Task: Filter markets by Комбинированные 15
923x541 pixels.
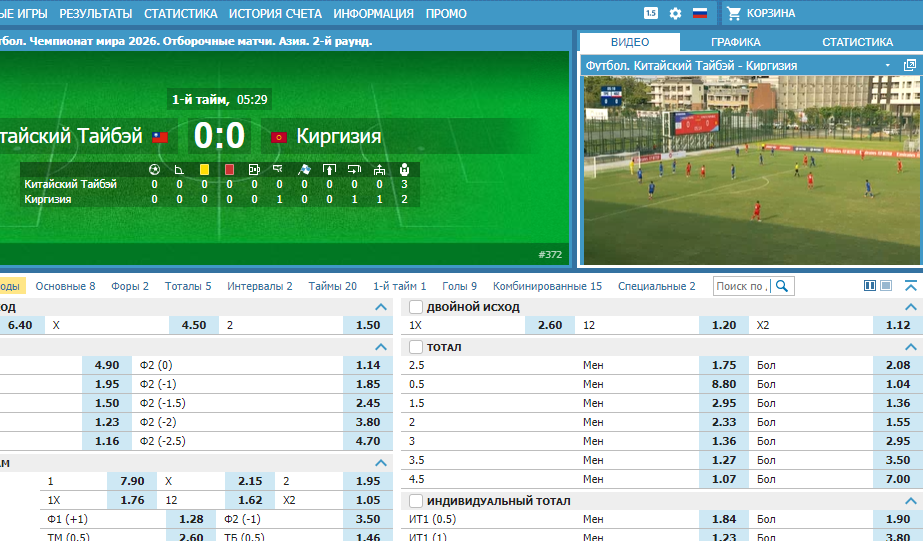Action: [547, 286]
